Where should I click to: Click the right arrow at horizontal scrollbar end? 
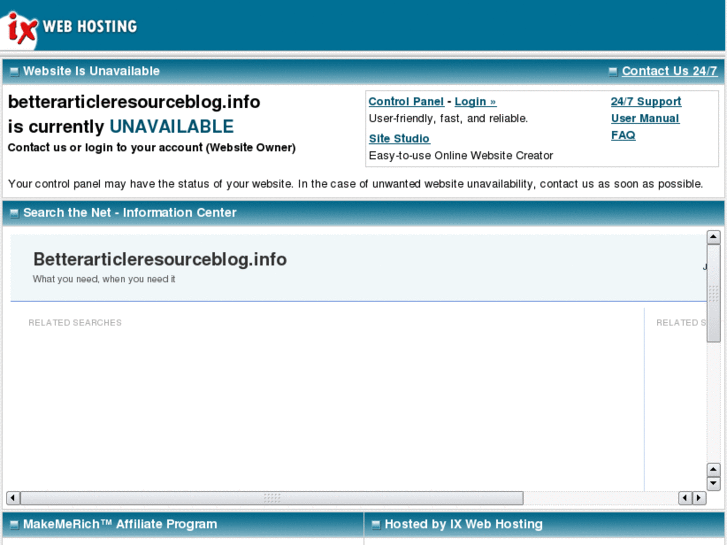[x=699, y=498]
